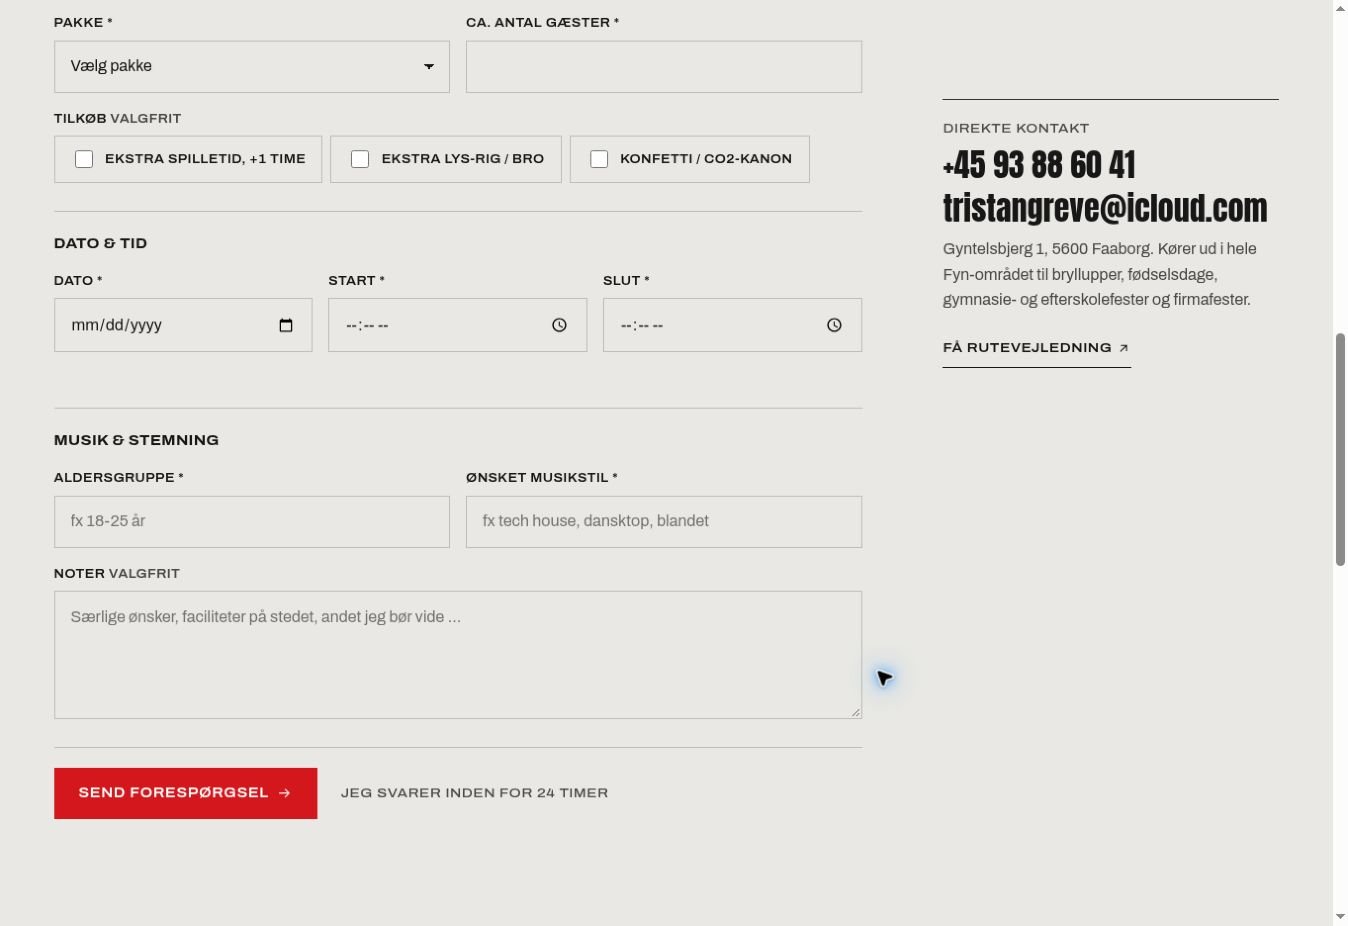Focus the Ca. antal gæster field
The image size is (1348, 926).
click(x=664, y=67)
